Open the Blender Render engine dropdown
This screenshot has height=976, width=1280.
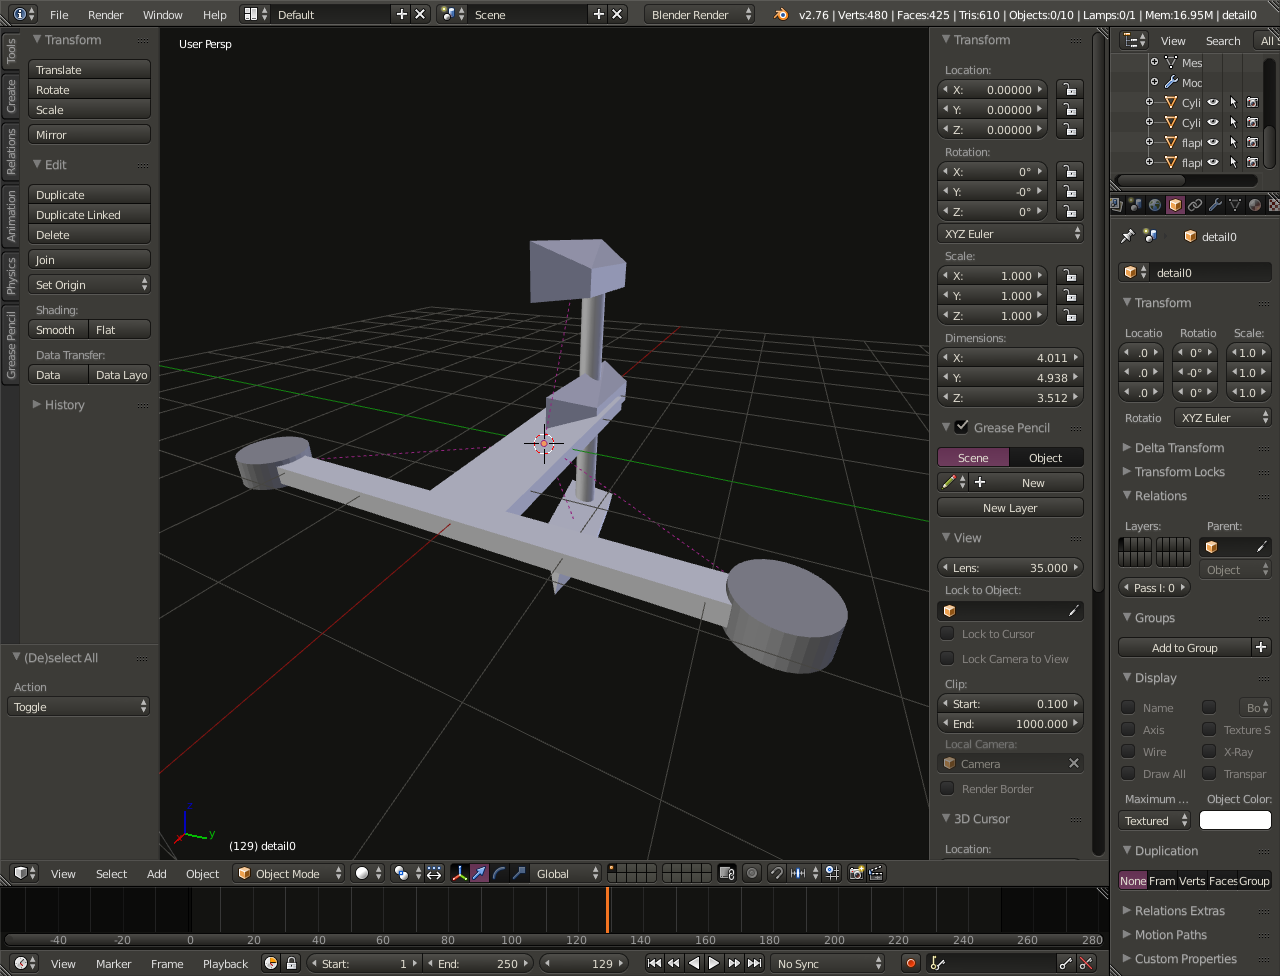(699, 14)
